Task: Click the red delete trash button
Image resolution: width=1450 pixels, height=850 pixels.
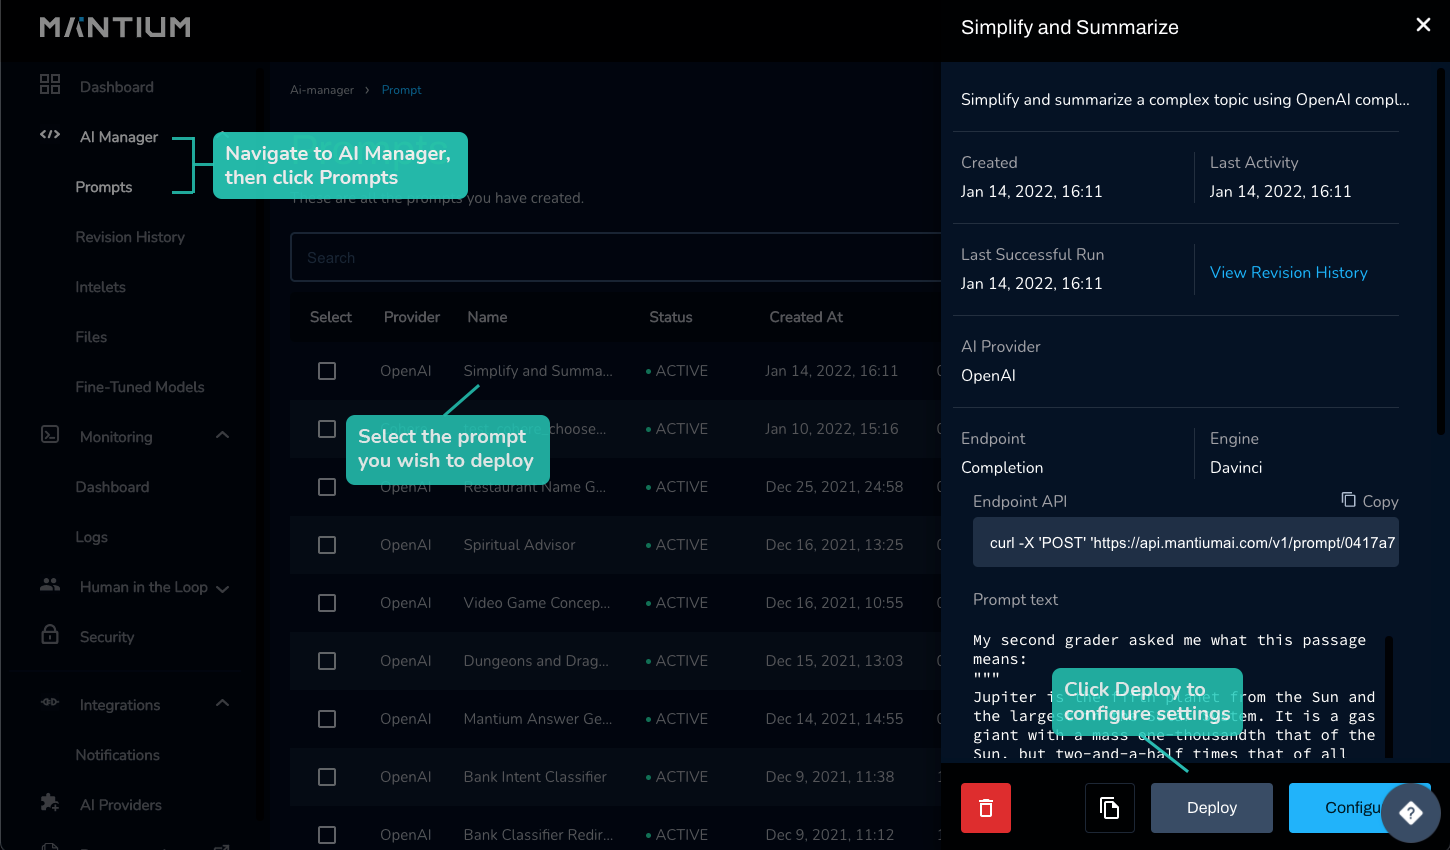Action: (x=986, y=808)
